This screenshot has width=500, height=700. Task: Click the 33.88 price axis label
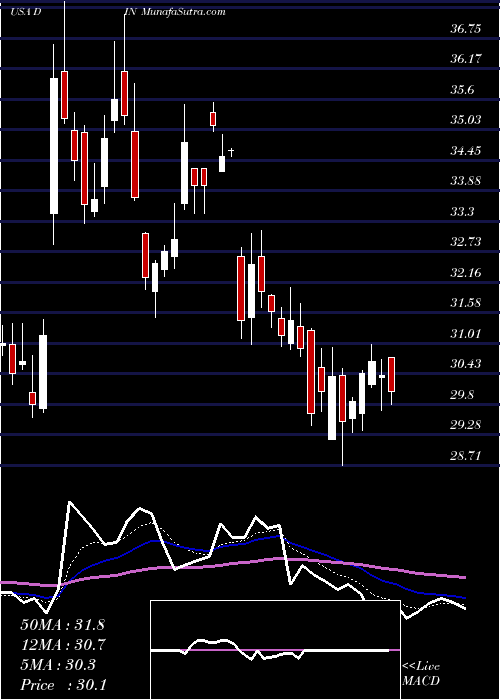tap(466, 181)
